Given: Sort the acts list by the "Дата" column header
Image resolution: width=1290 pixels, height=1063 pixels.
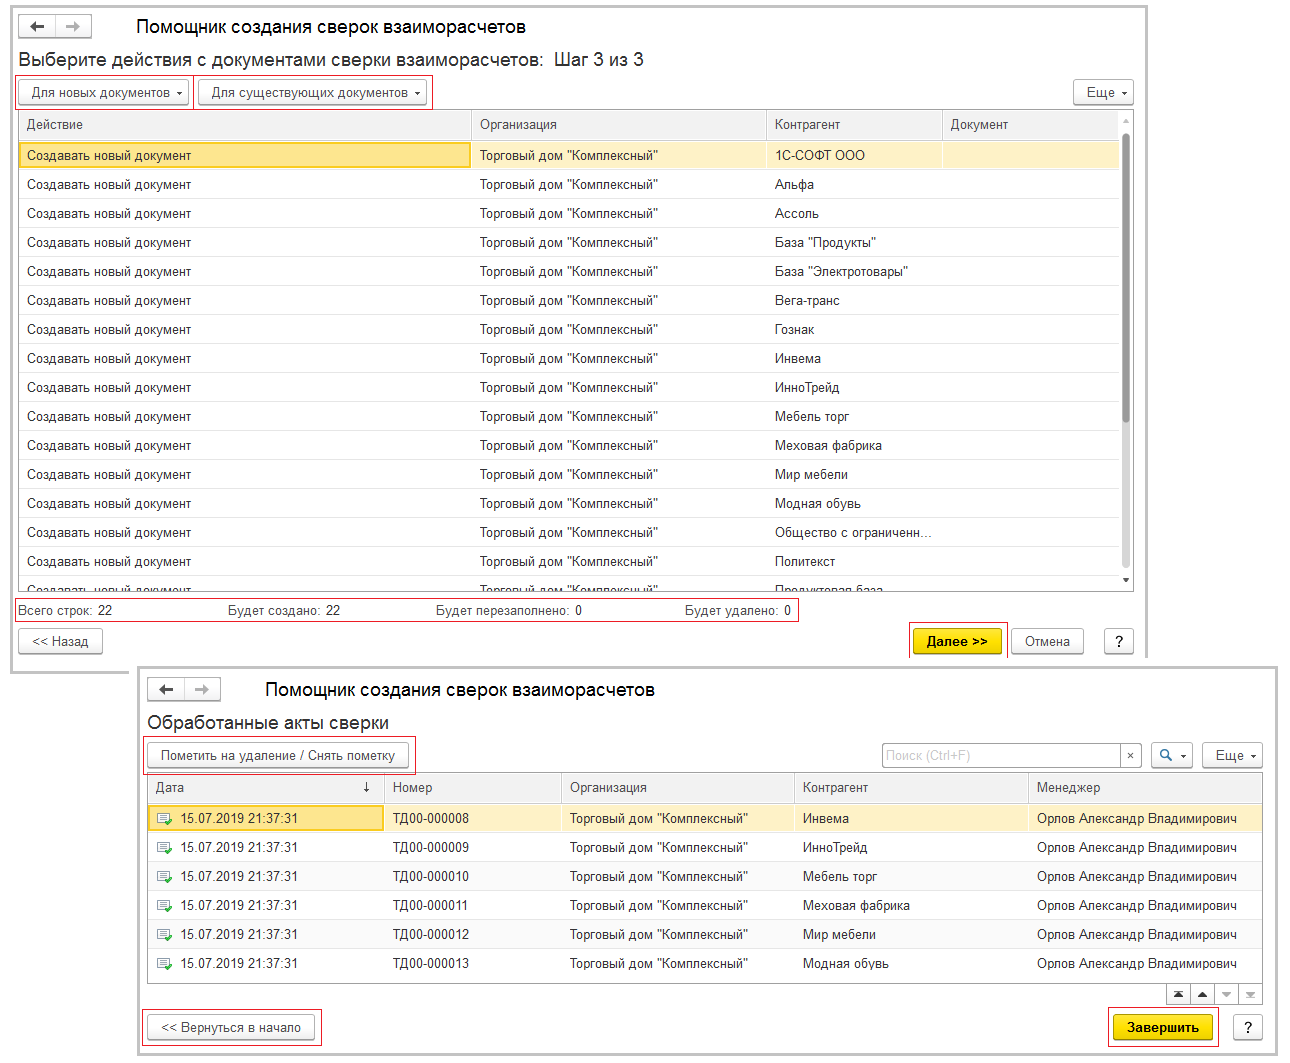Looking at the screenshot, I should [265, 788].
